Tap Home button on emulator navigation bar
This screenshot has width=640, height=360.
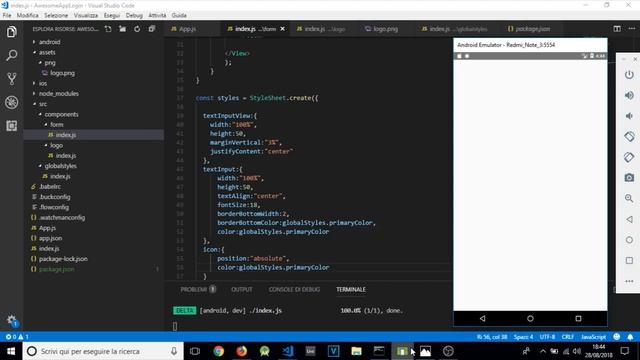tap(530, 318)
